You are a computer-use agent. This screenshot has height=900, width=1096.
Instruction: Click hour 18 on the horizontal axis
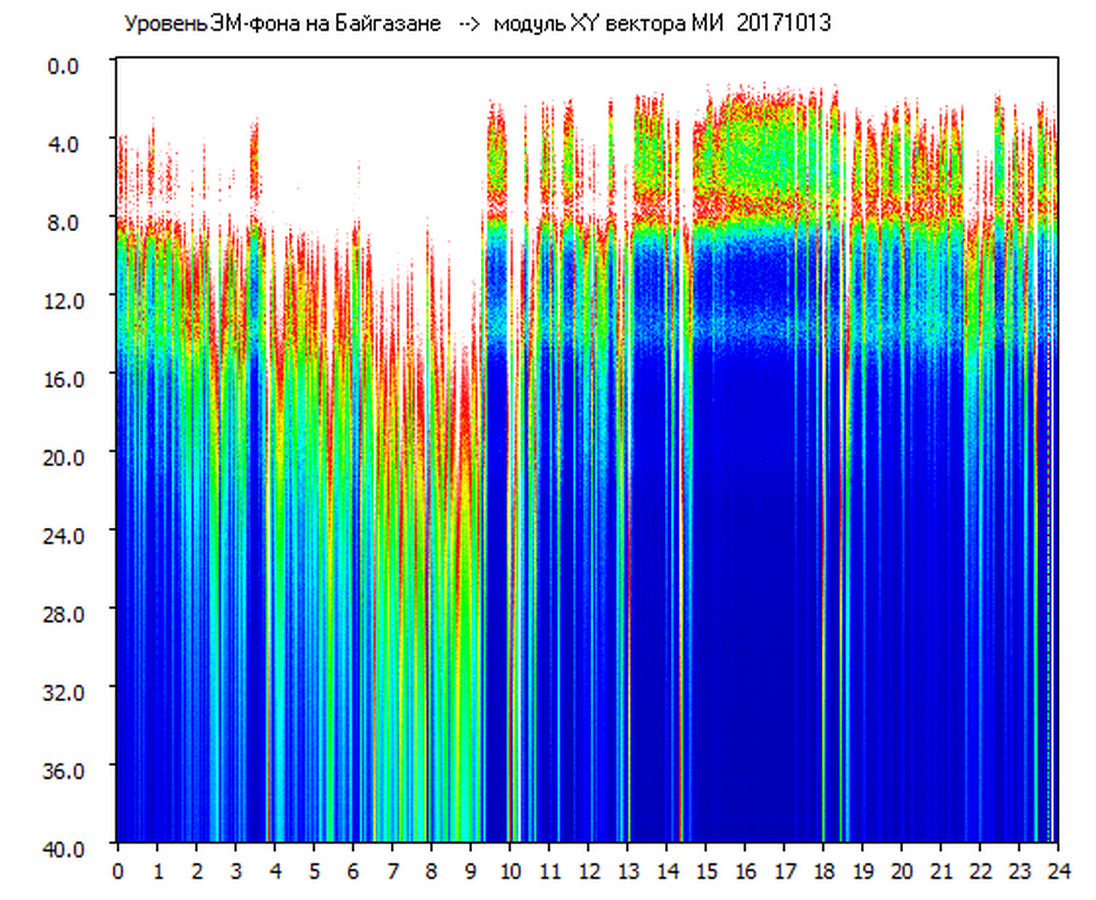pyautogui.click(x=823, y=871)
